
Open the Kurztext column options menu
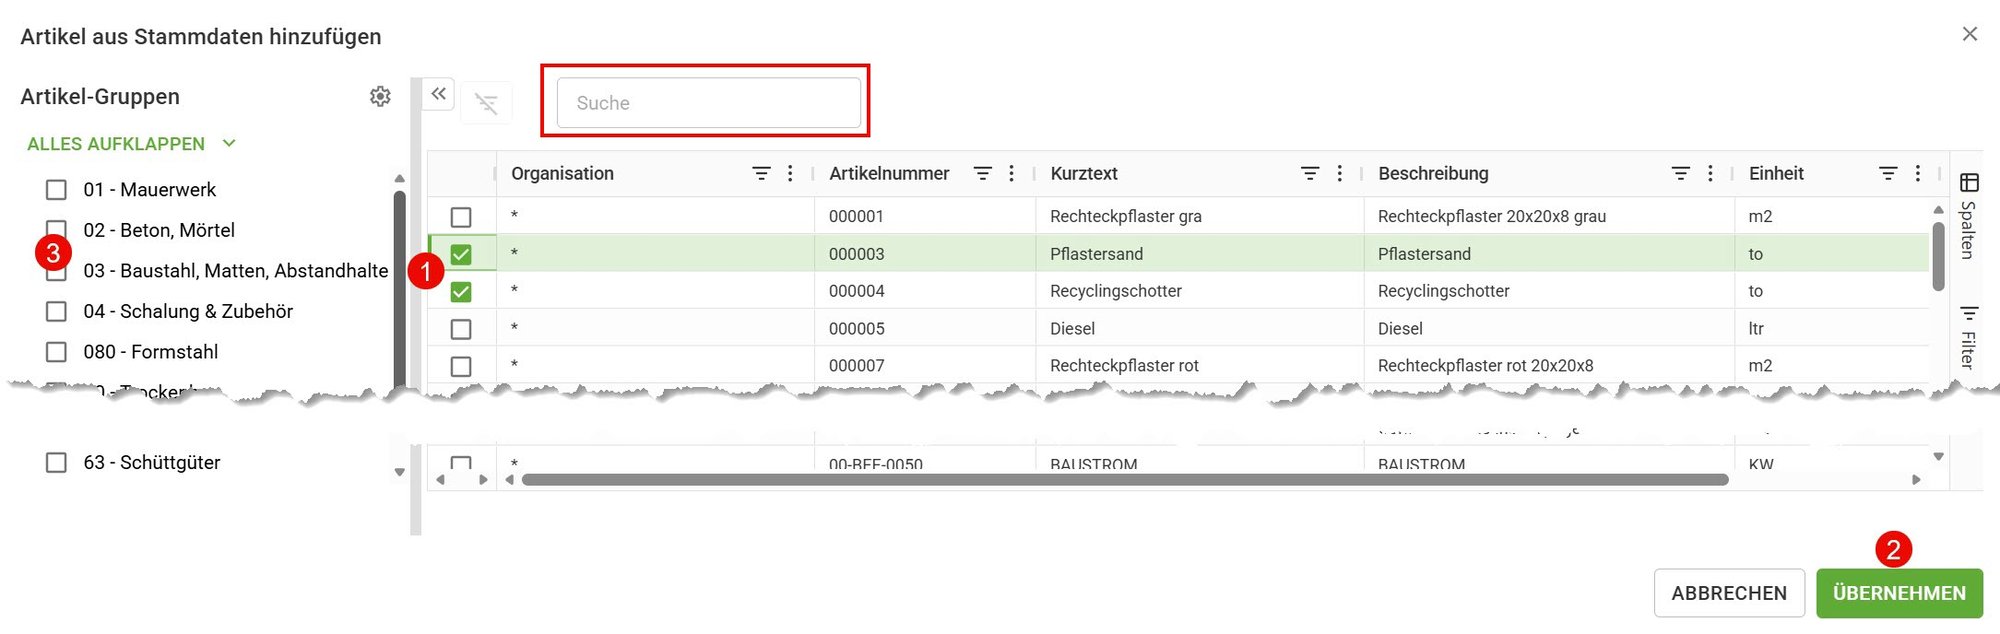tap(1340, 173)
